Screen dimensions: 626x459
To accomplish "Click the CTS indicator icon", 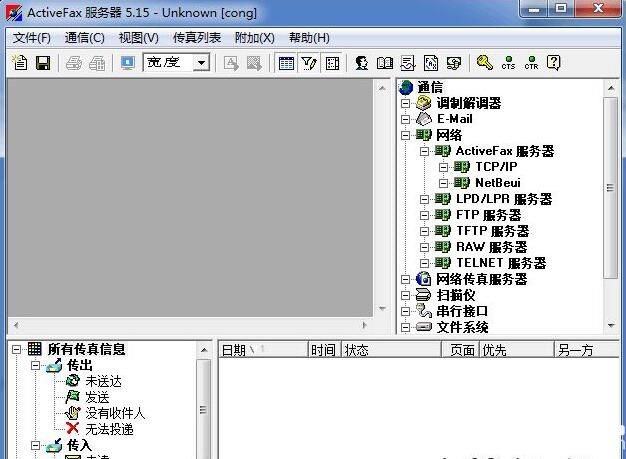I will (508, 63).
